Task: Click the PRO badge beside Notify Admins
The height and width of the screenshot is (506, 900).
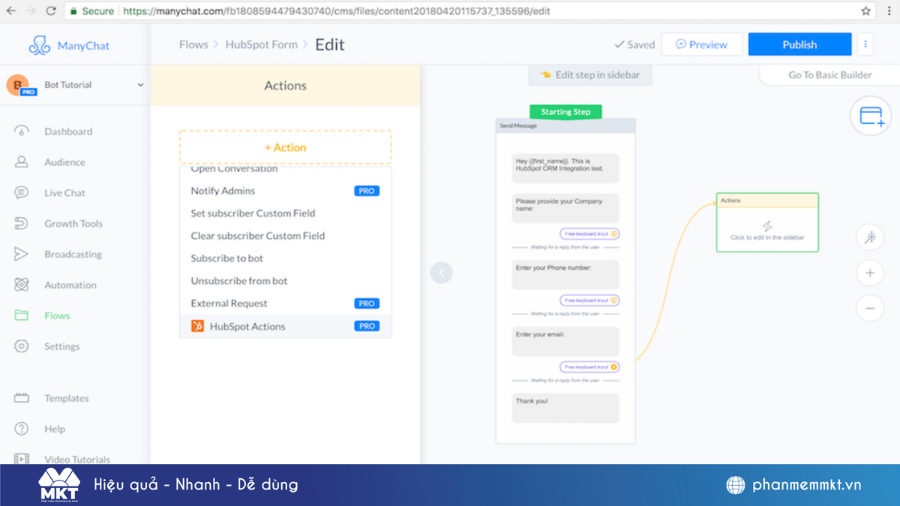Action: point(367,191)
